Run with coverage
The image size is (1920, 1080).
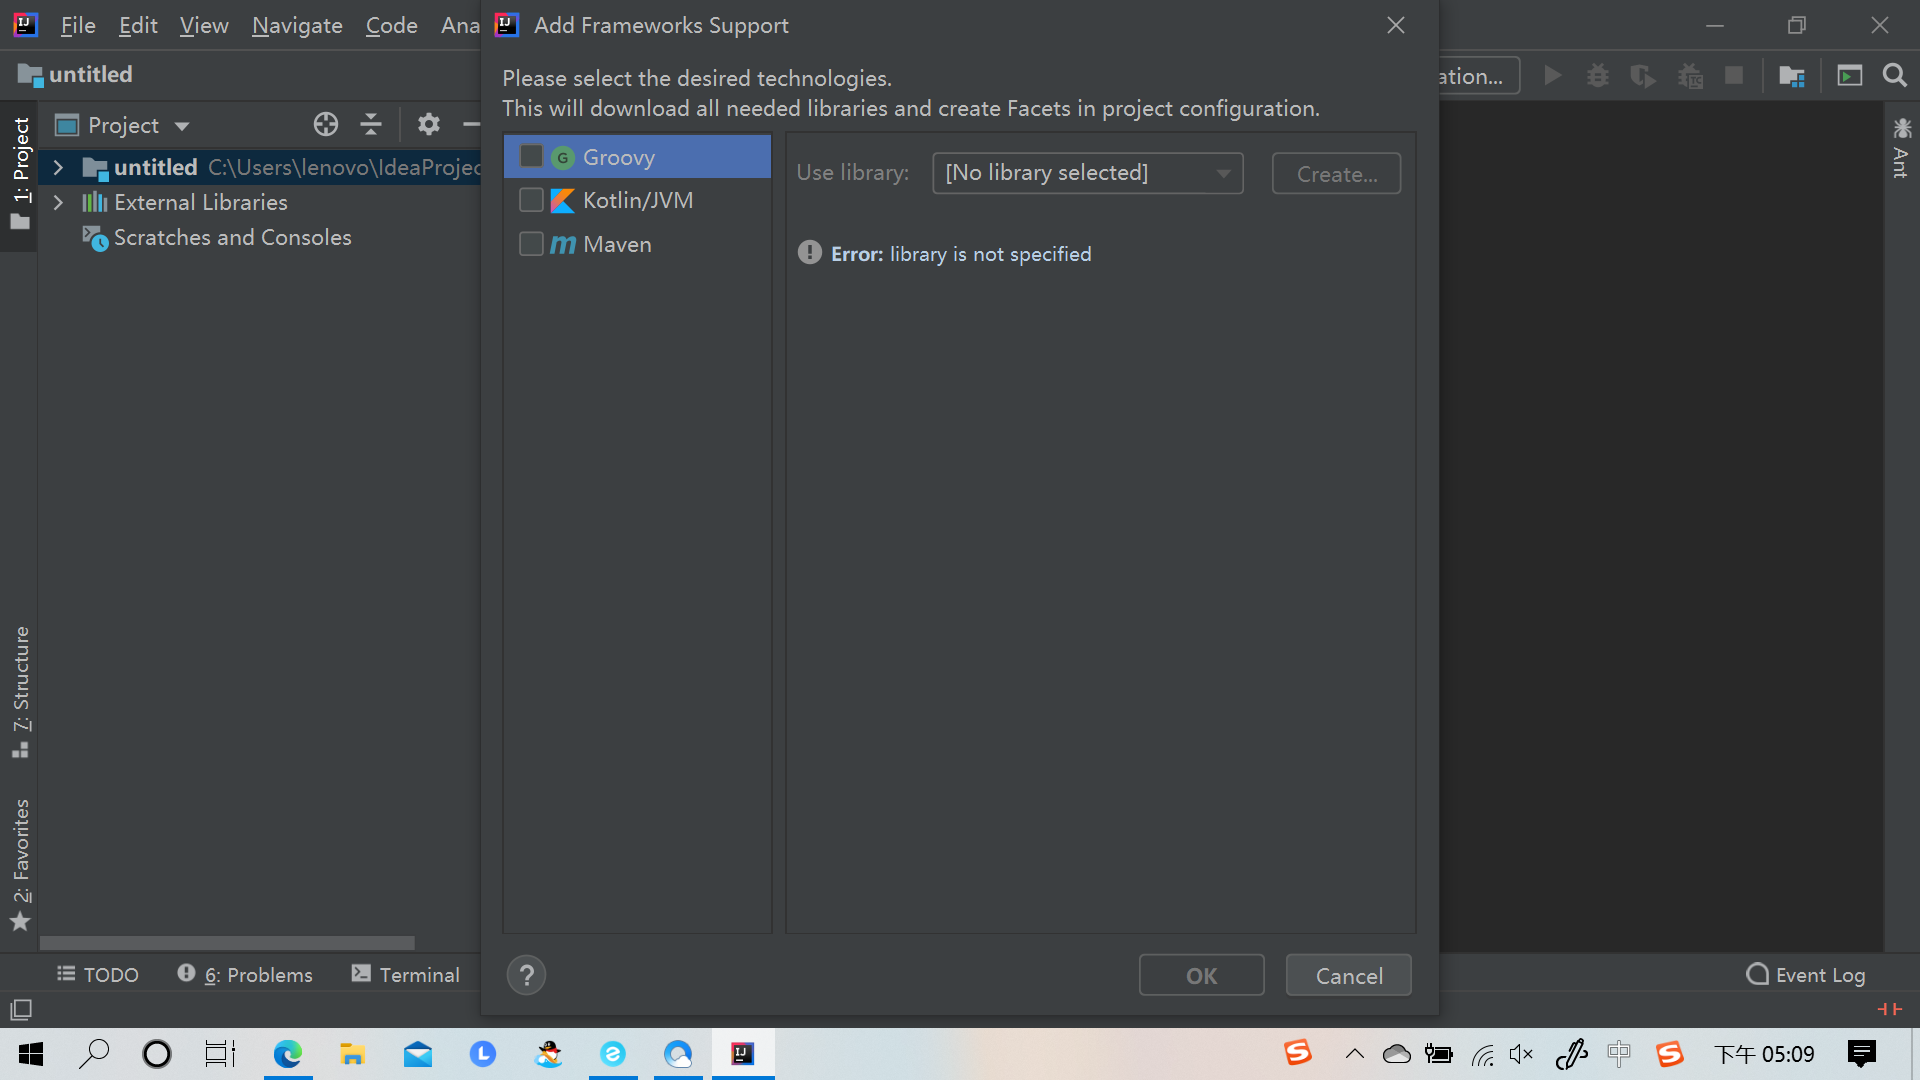(x=1643, y=75)
